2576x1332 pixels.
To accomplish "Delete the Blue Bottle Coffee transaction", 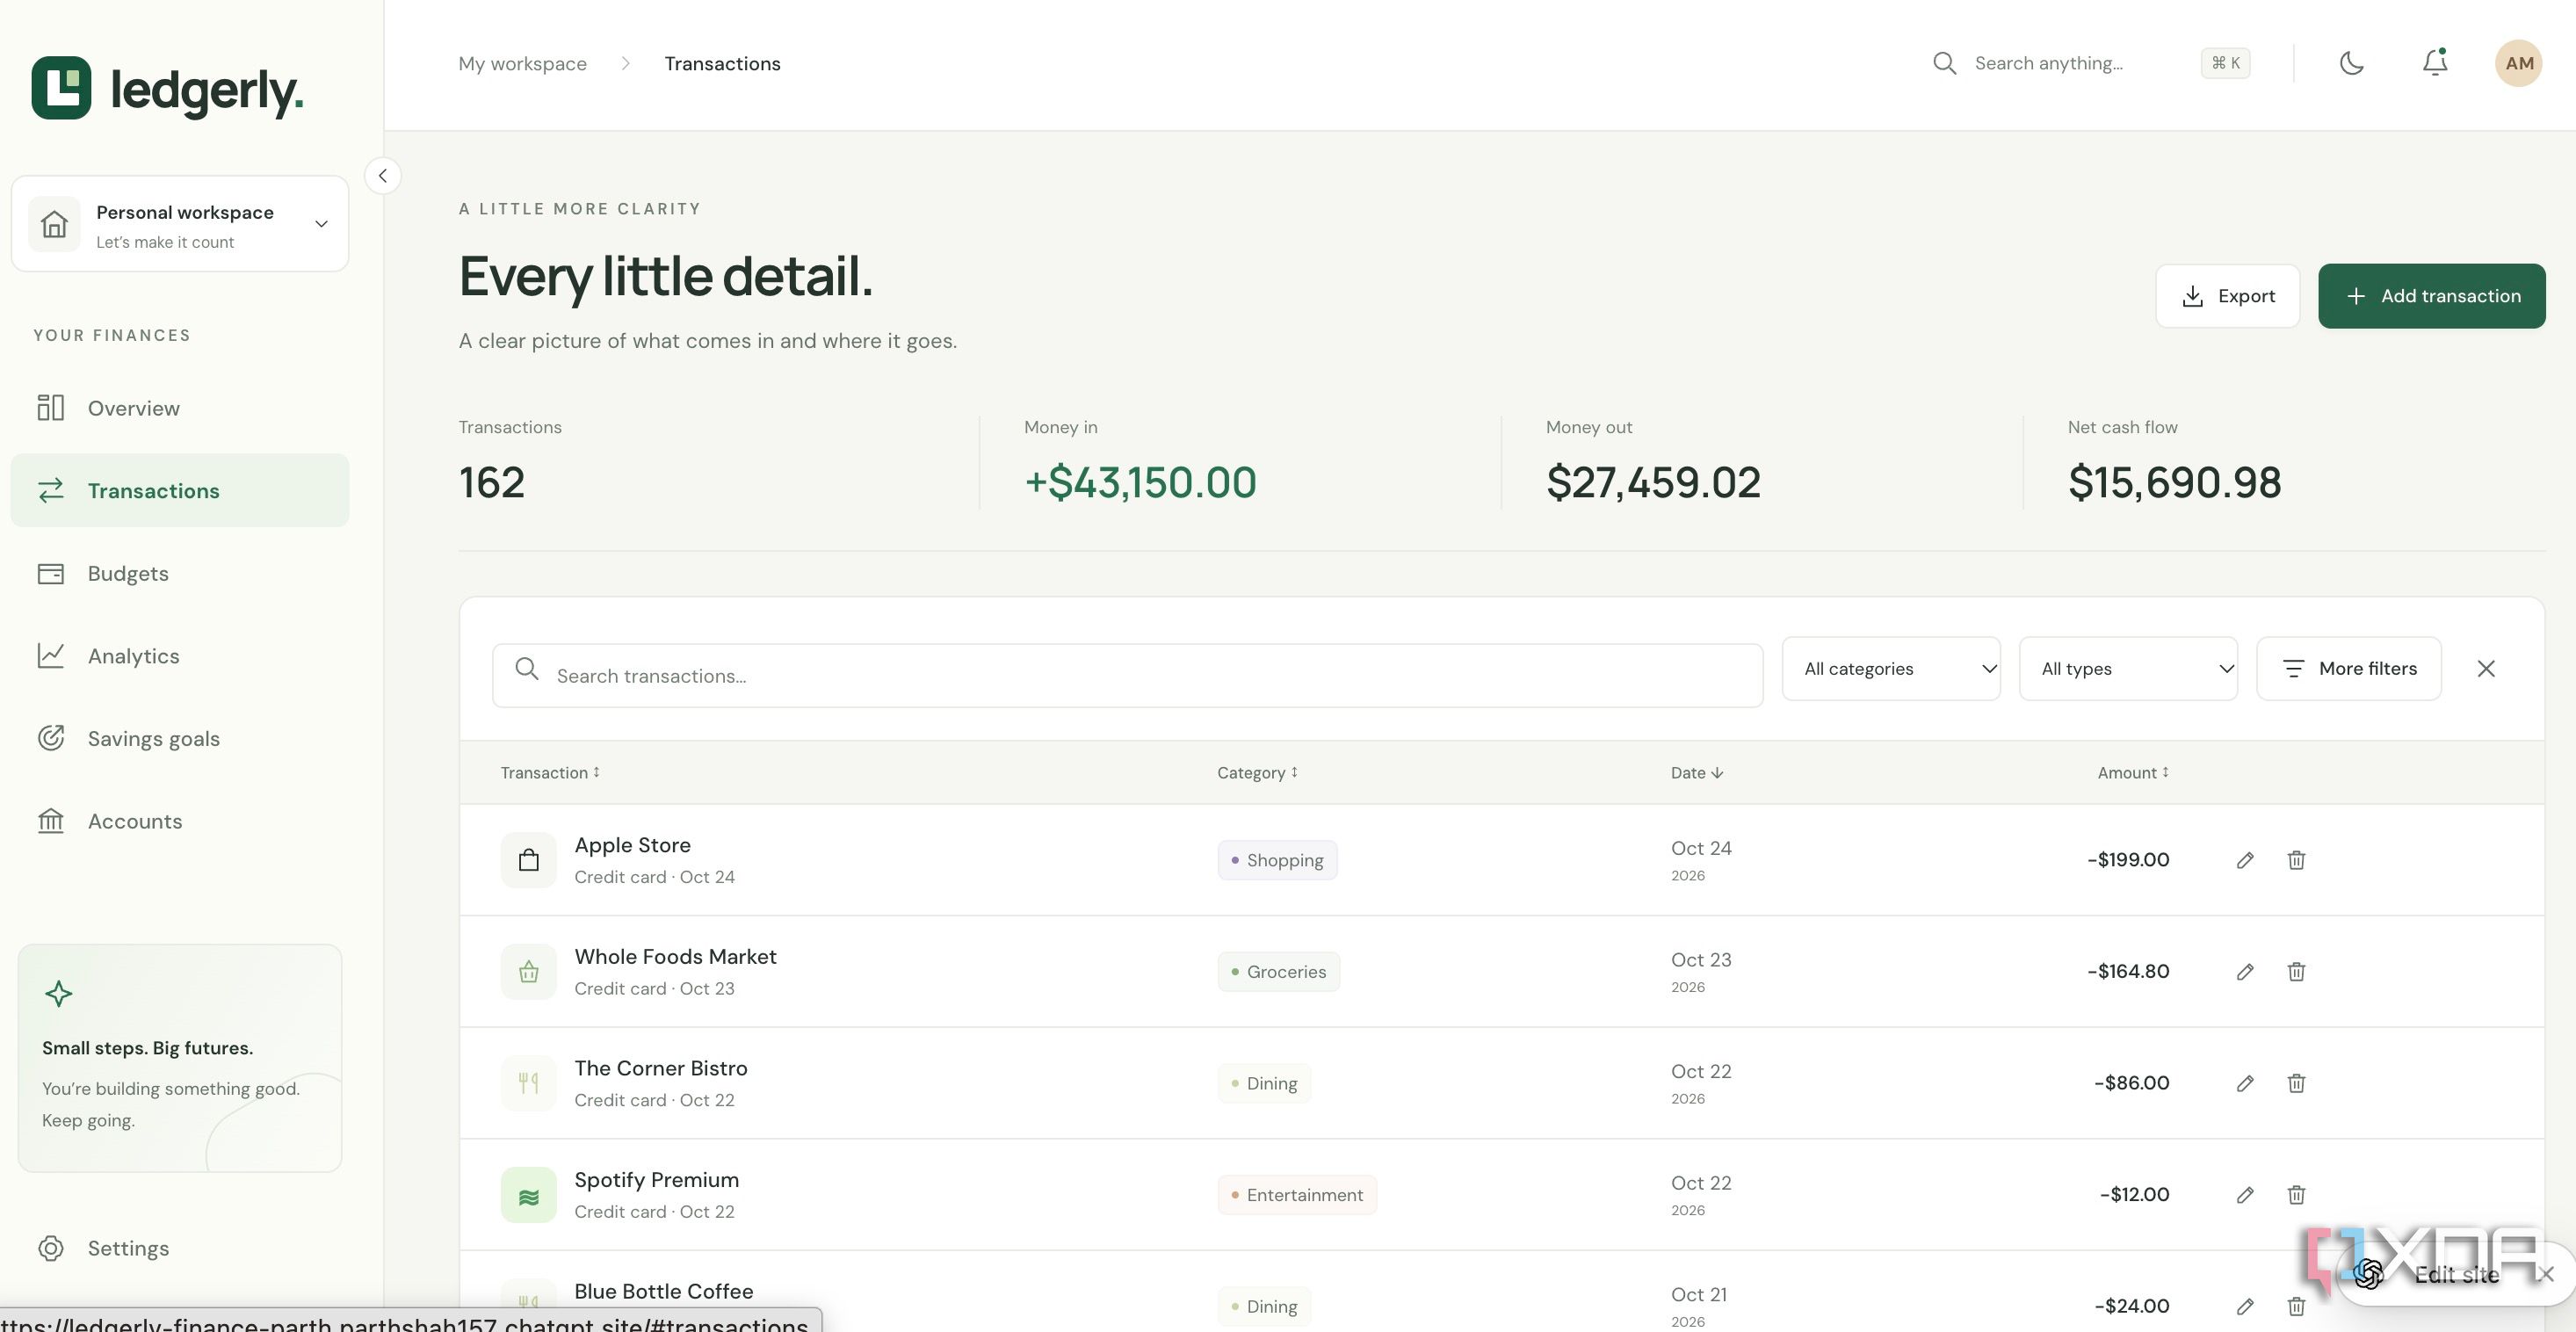I will (x=2296, y=1306).
